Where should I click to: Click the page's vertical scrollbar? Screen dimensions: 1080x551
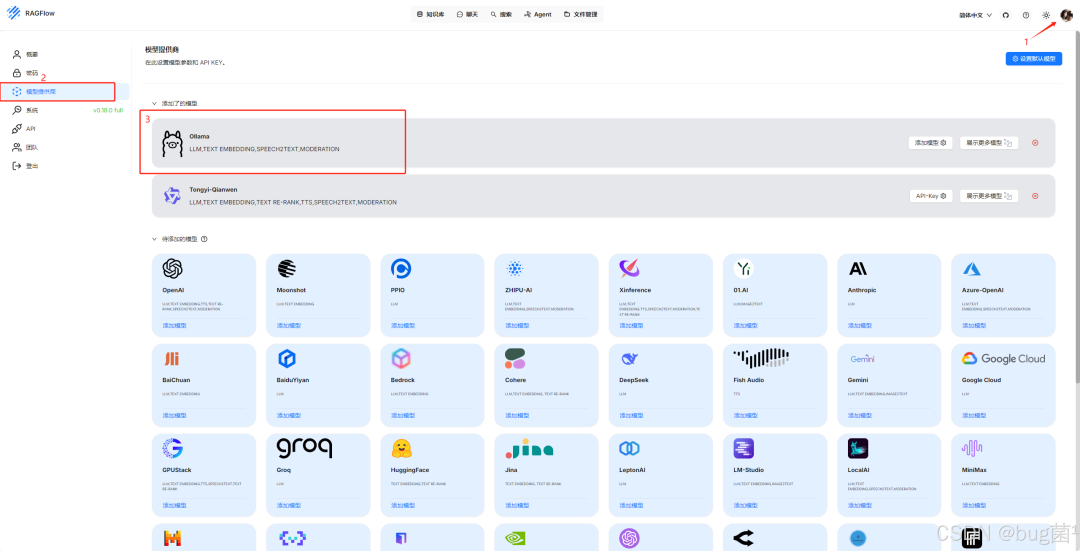[1077, 207]
